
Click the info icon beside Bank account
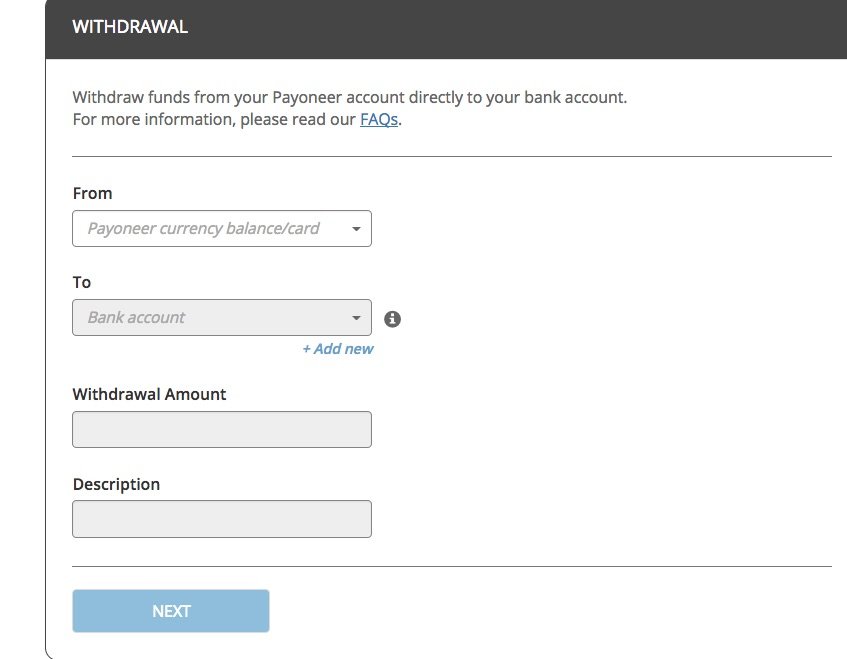point(392,319)
